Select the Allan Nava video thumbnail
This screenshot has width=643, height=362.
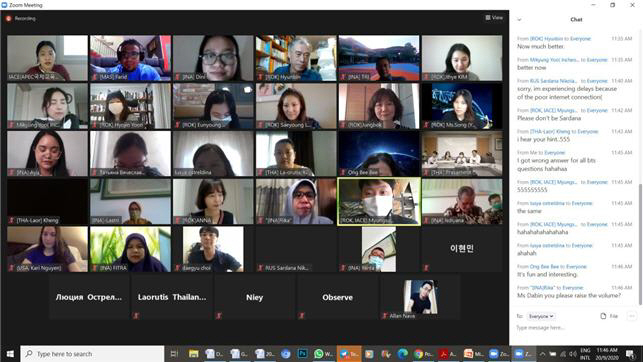[420, 297]
